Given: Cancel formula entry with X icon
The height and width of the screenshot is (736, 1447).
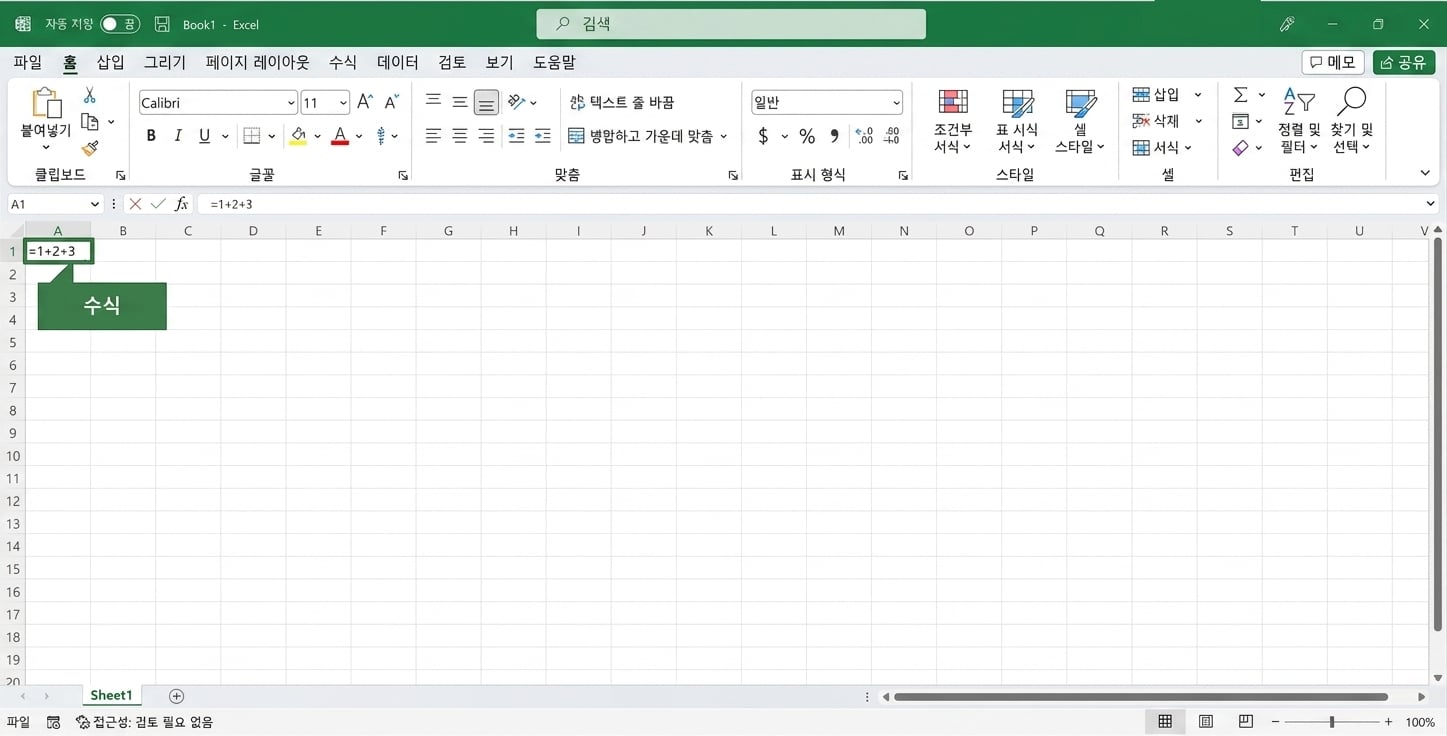Looking at the screenshot, I should [x=135, y=204].
